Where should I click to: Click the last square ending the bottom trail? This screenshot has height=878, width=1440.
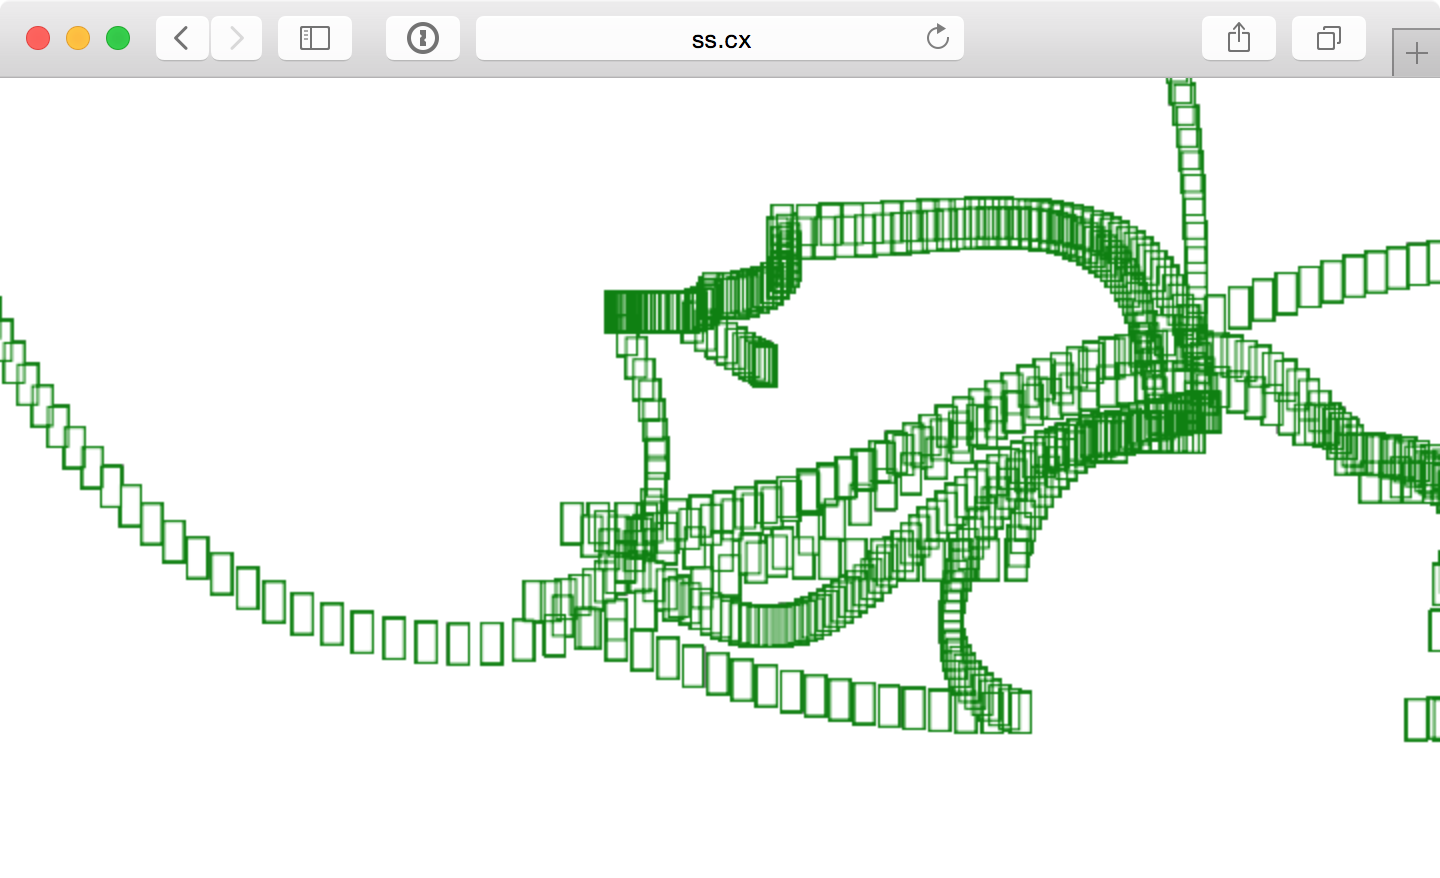tap(1018, 711)
